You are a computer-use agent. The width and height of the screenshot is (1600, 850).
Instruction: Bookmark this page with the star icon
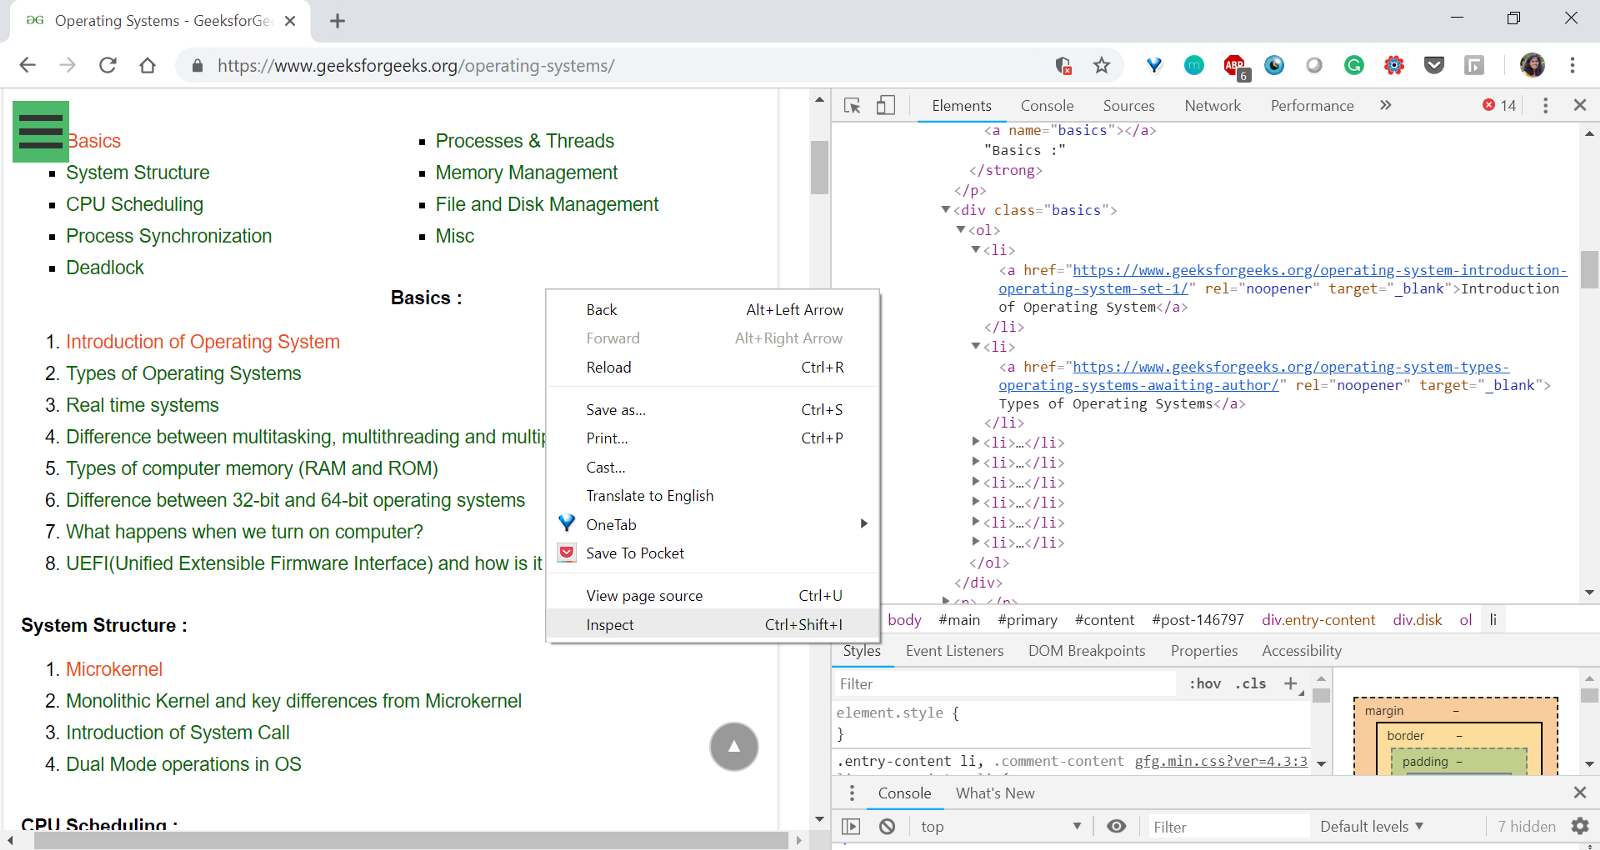click(x=1102, y=66)
